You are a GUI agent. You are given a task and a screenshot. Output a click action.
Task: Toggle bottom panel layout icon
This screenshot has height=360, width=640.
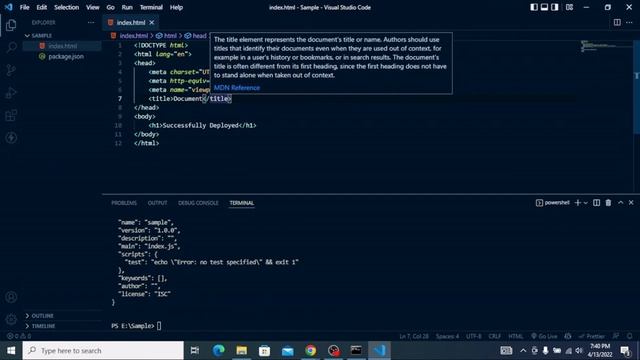pyautogui.click(x=544, y=7)
